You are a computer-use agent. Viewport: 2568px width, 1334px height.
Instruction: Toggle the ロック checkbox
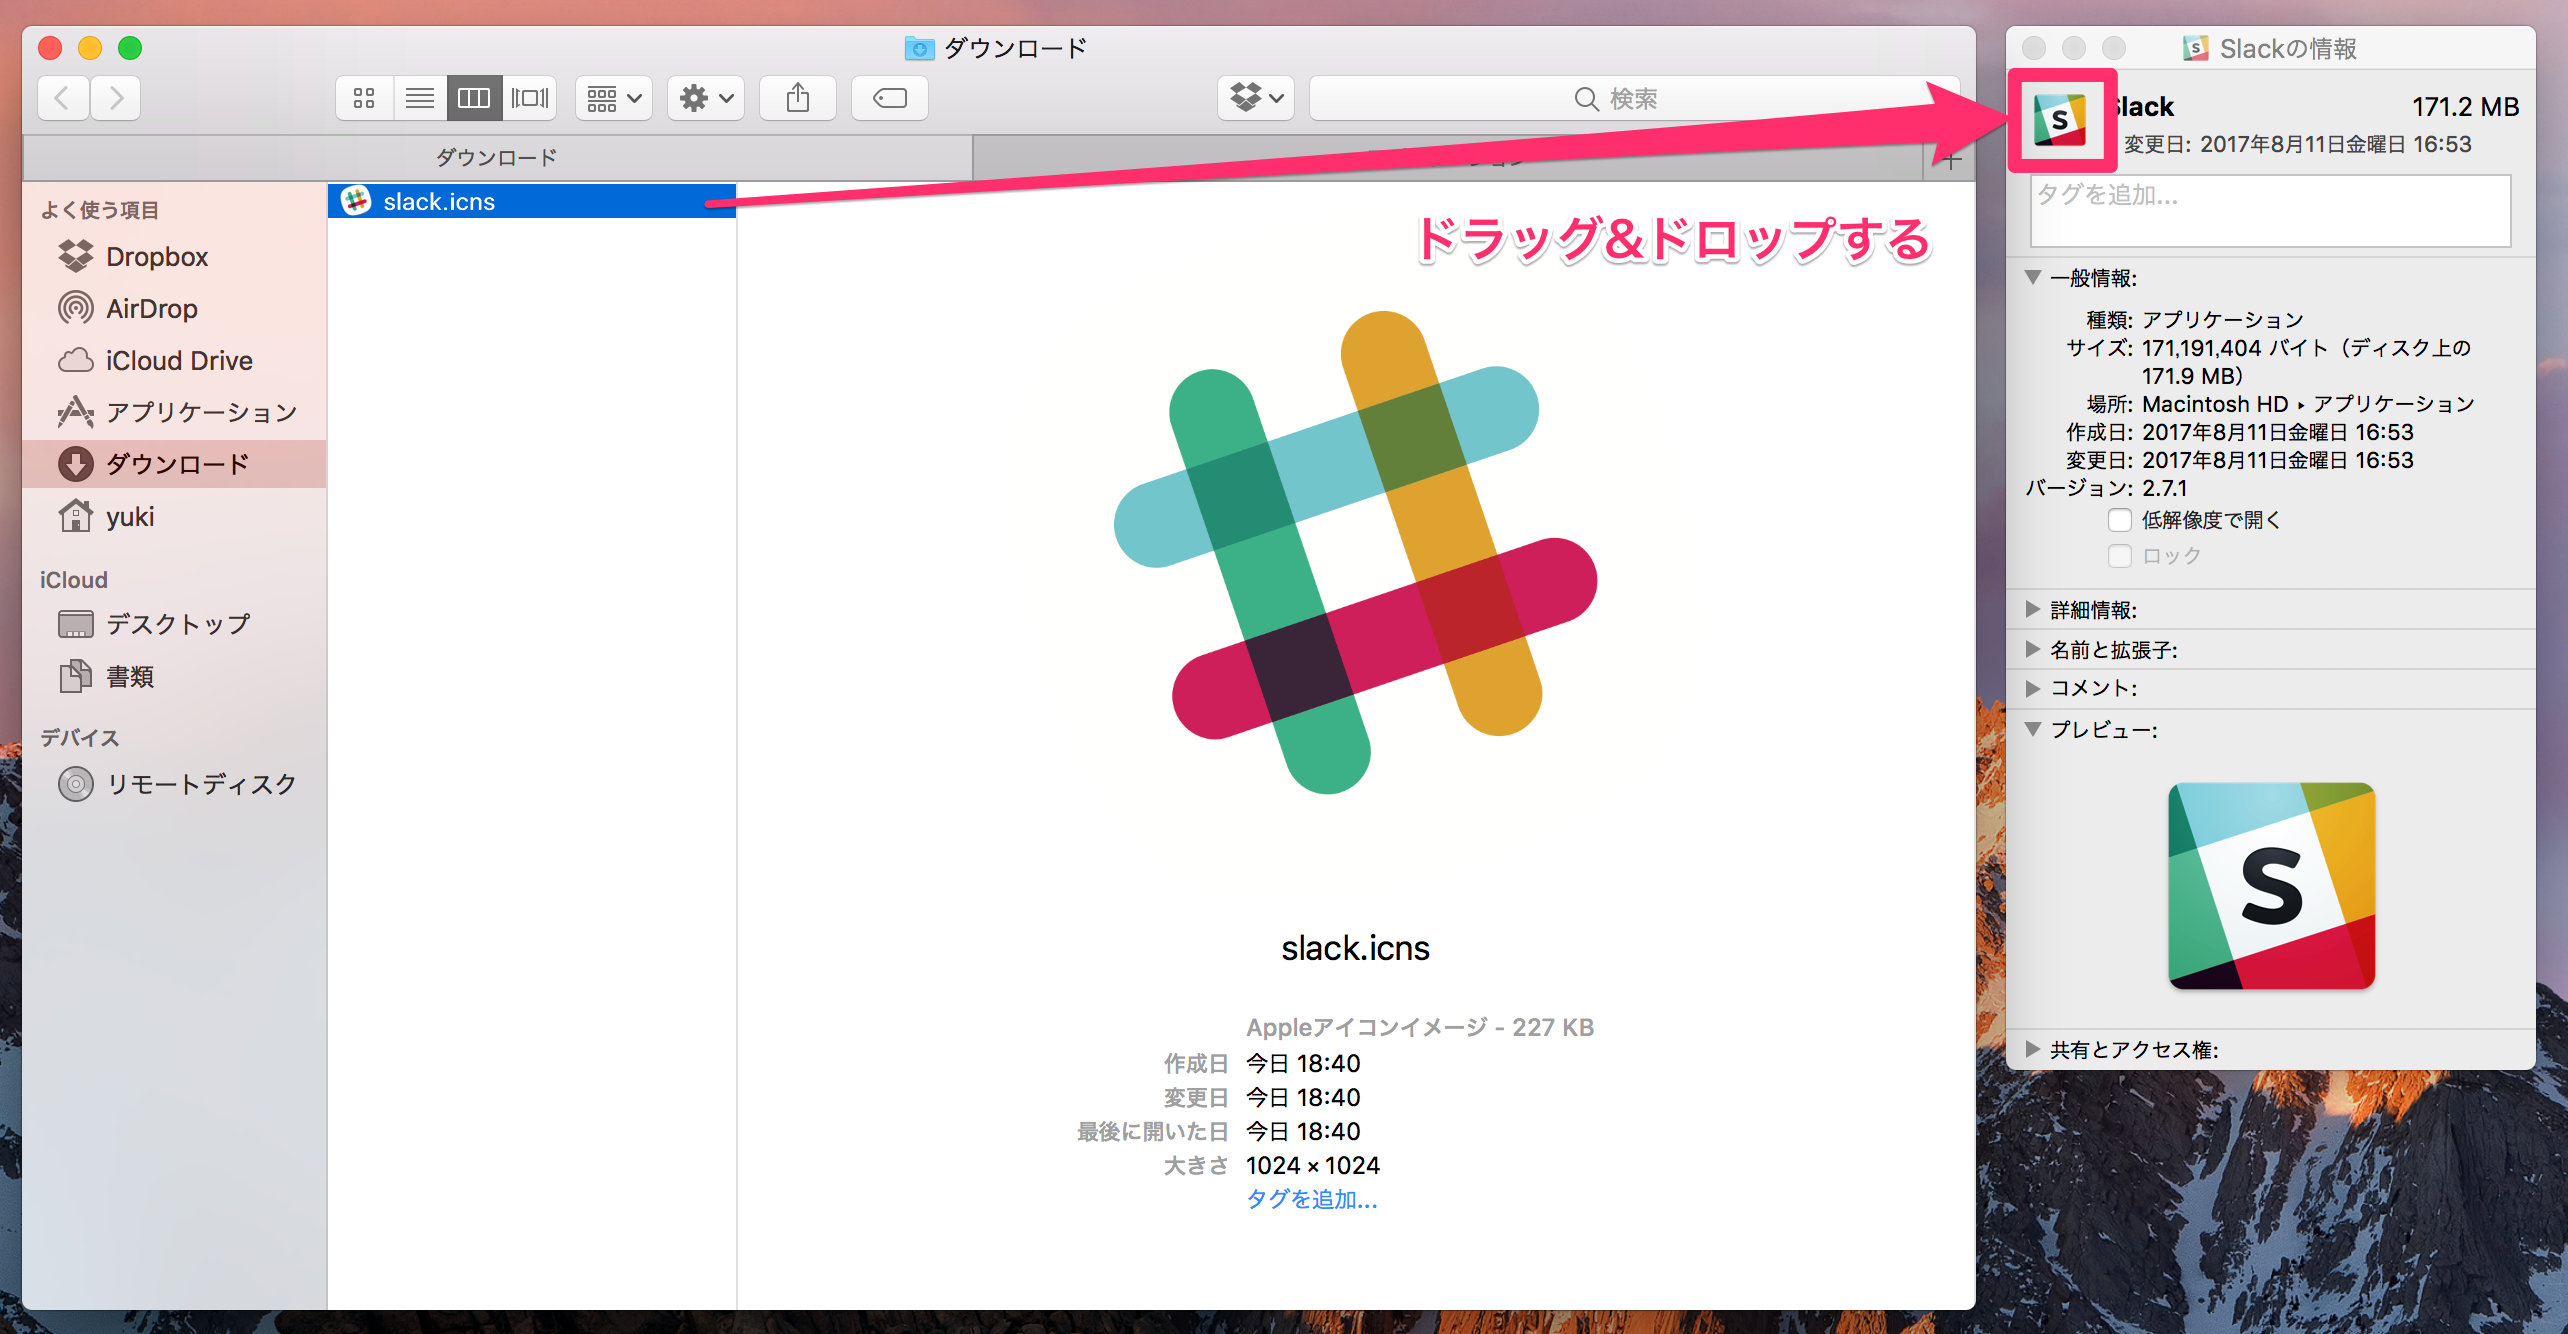2119,555
